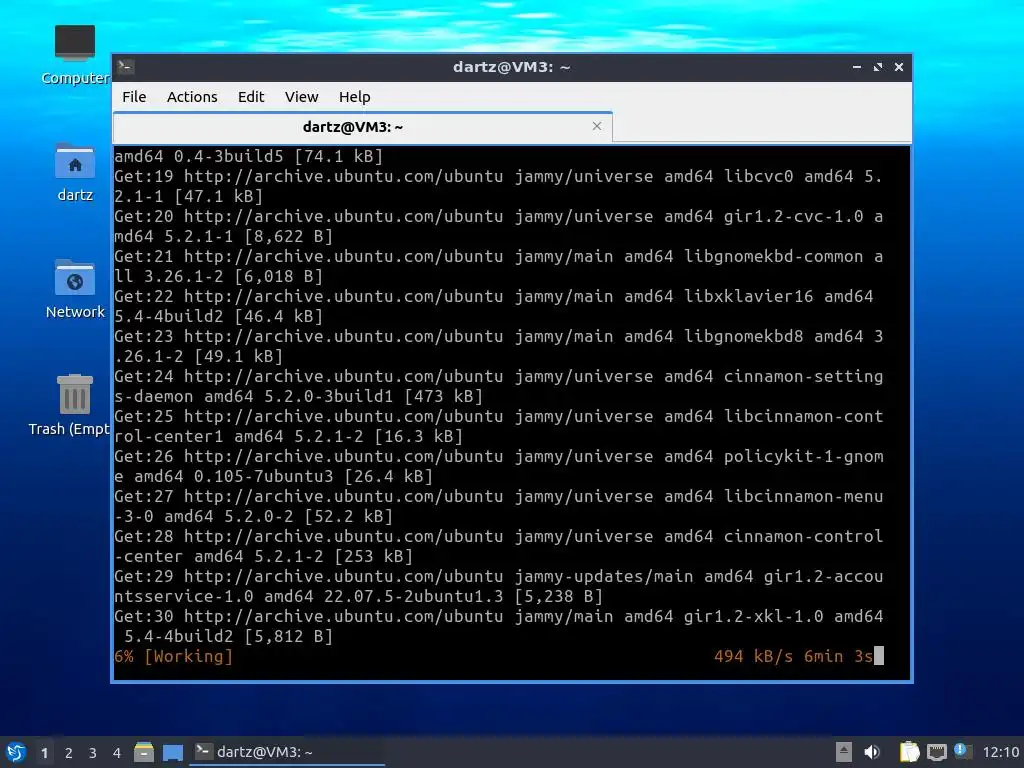Viewport: 1024px width, 768px height.
Task: Click the Get:23 libgnomekbd8 line
Action: coord(498,346)
